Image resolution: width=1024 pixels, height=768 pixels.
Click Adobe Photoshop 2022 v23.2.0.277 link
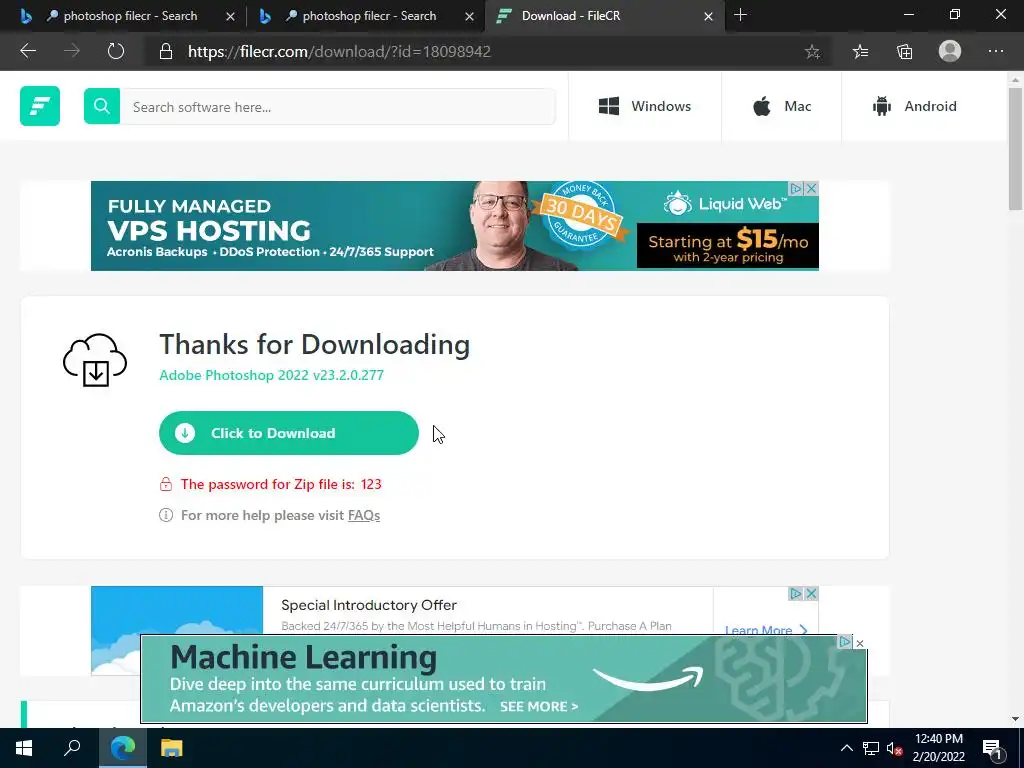point(272,375)
